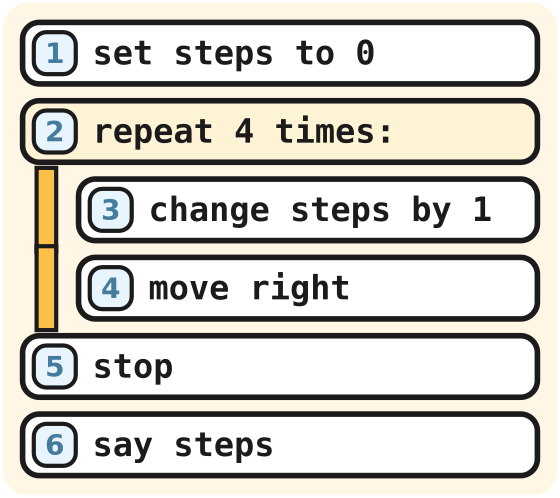
Task: Click the word 'right' in move block
Action: tap(300, 289)
